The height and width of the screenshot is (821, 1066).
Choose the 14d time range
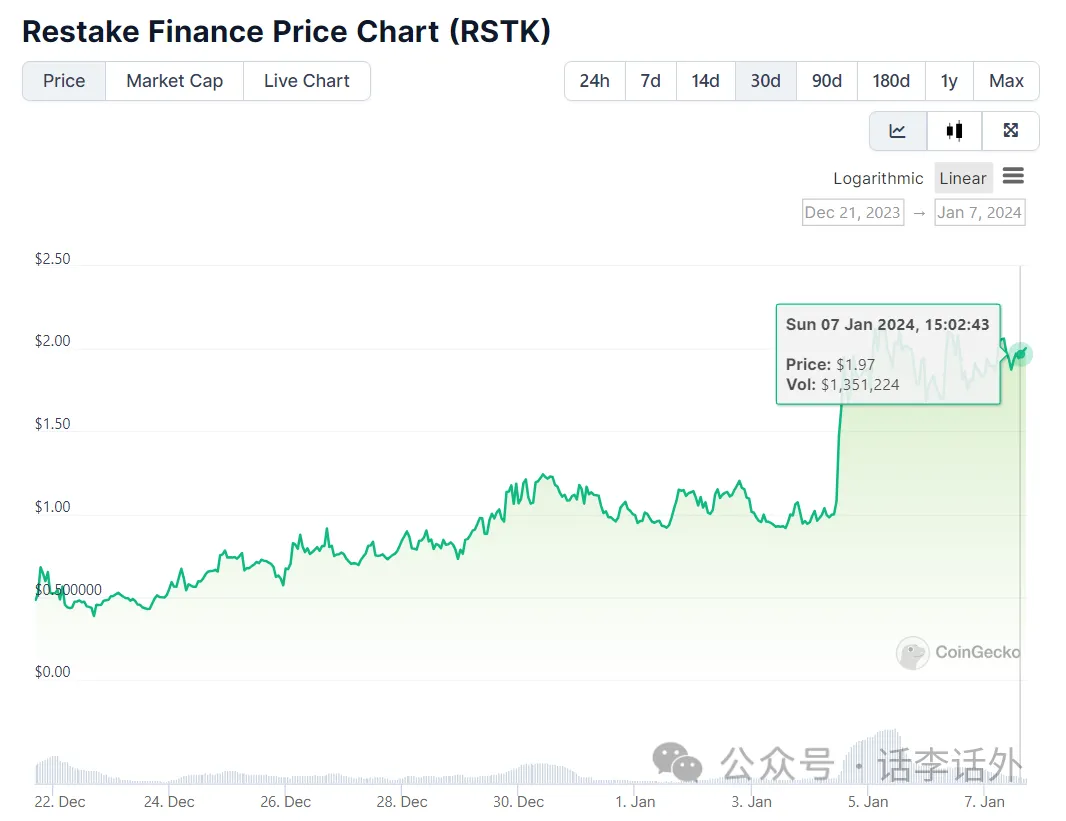705,81
